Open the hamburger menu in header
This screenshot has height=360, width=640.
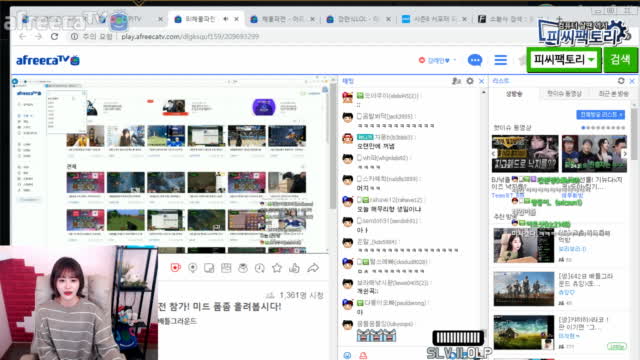tap(500, 60)
